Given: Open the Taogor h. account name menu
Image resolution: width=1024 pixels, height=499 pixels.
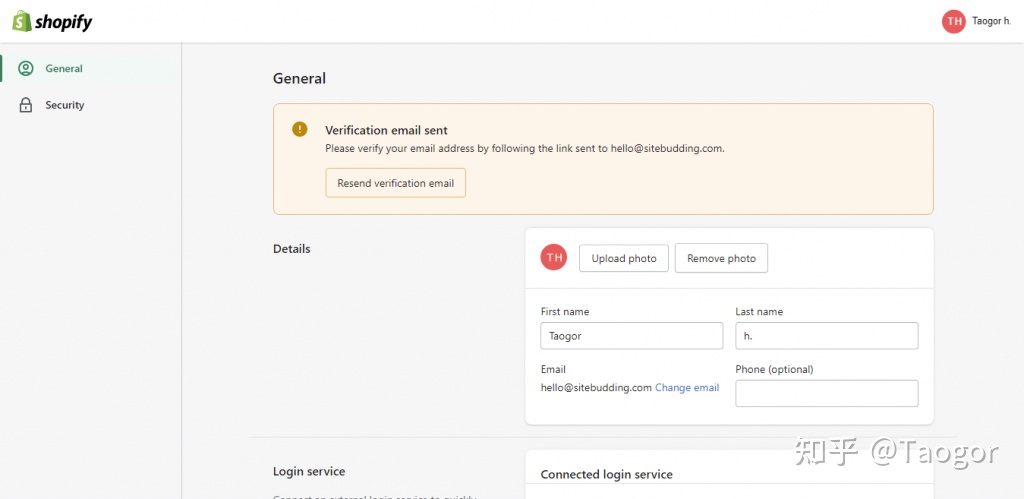Looking at the screenshot, I should (991, 21).
